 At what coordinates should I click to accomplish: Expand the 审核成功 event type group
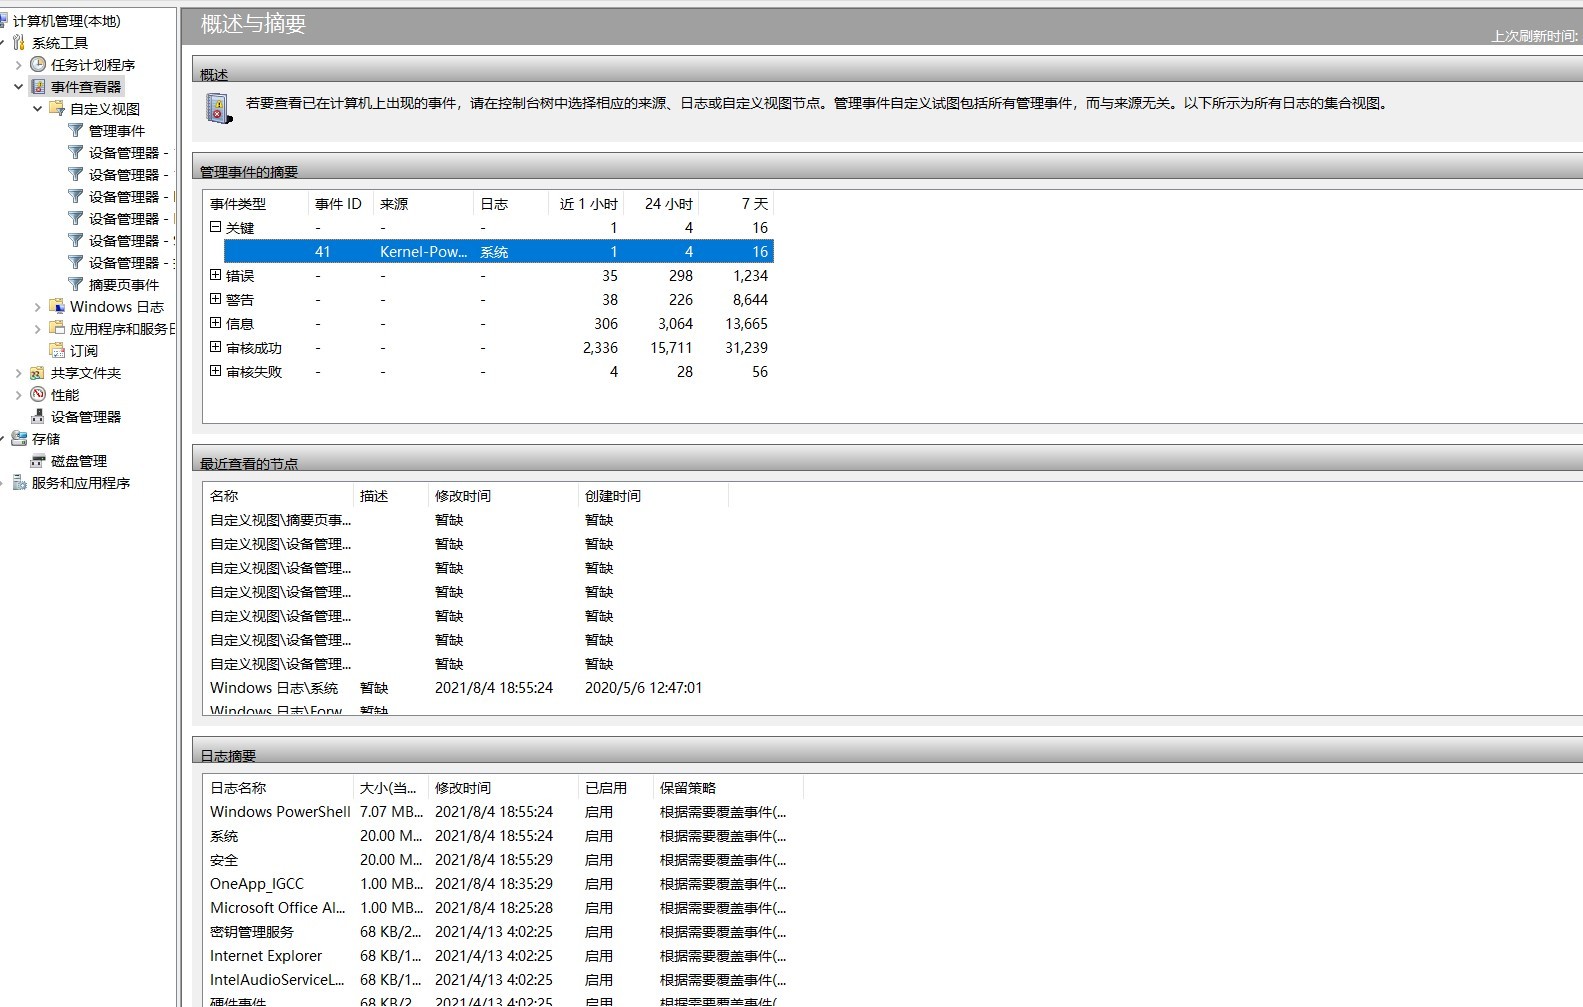(x=215, y=347)
